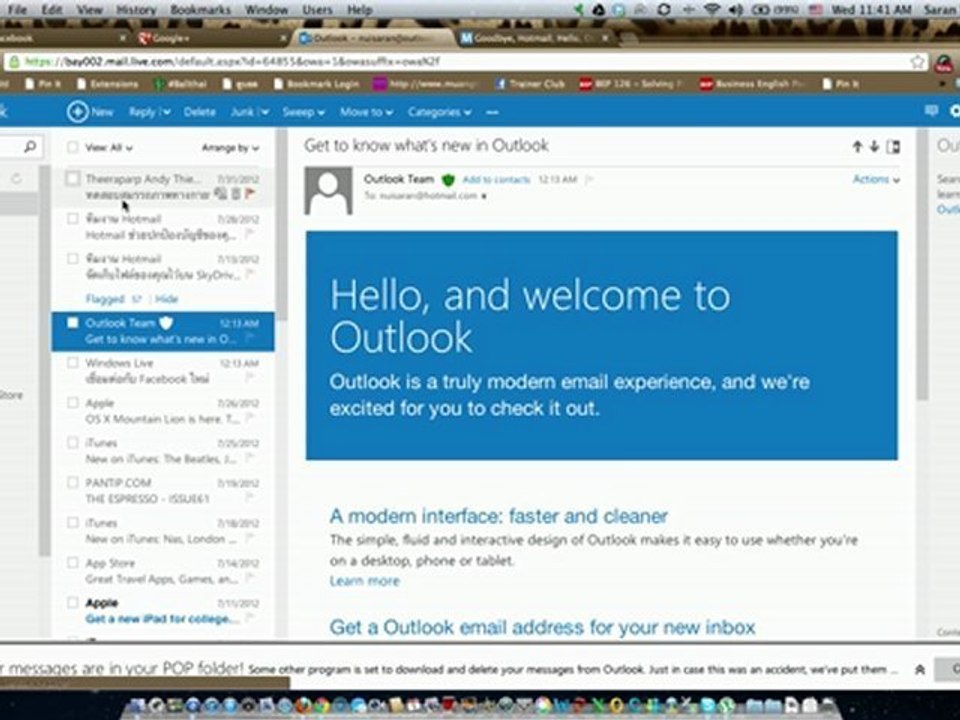This screenshot has height=720, width=960.
Task: Click shield icon on Outlook Team row
Action: [x=166, y=323]
